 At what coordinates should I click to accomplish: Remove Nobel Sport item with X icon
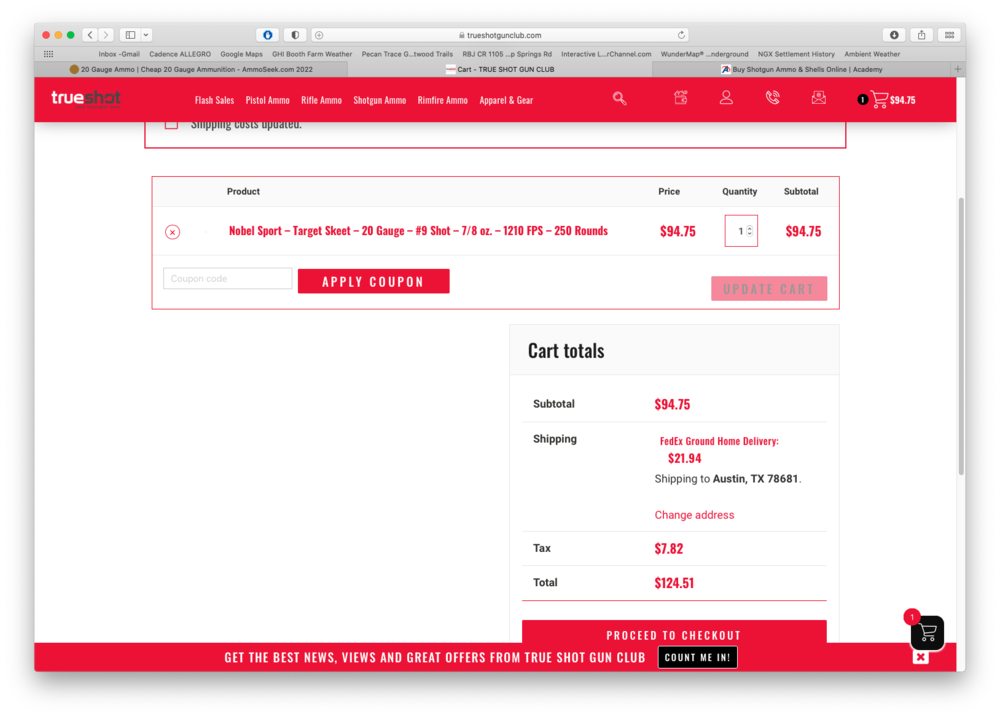(172, 232)
